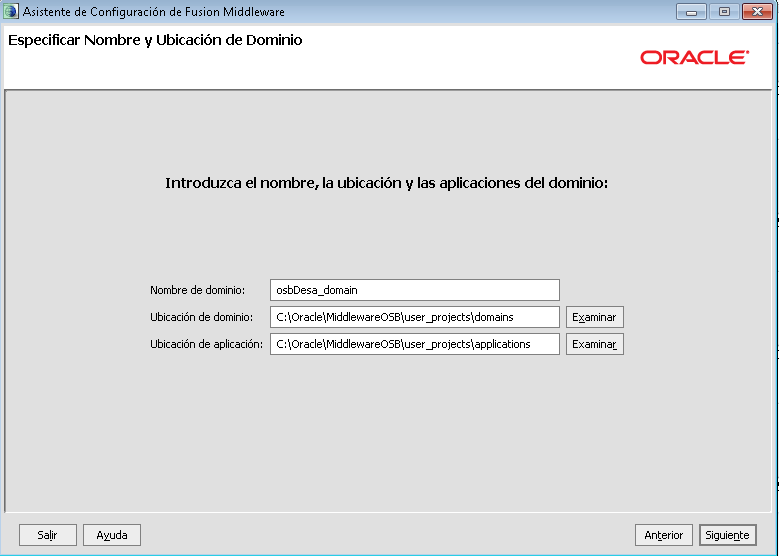Click heading 'Especificar Nombre y Ubicación de Dominio'

pyautogui.click(x=155, y=40)
